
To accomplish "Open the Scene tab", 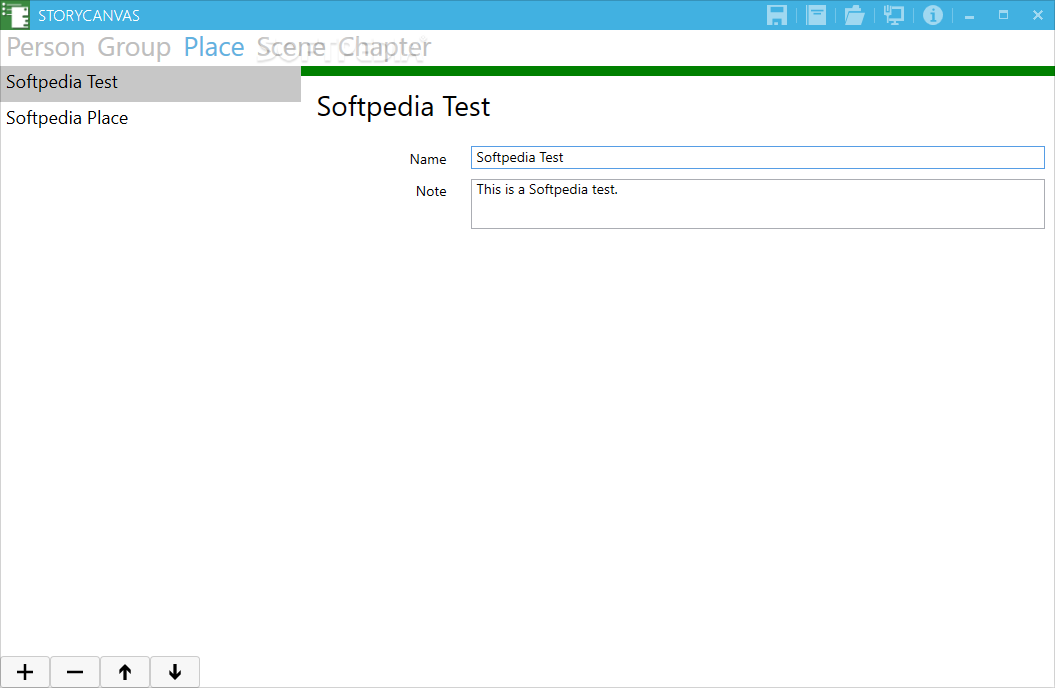I will pos(291,48).
